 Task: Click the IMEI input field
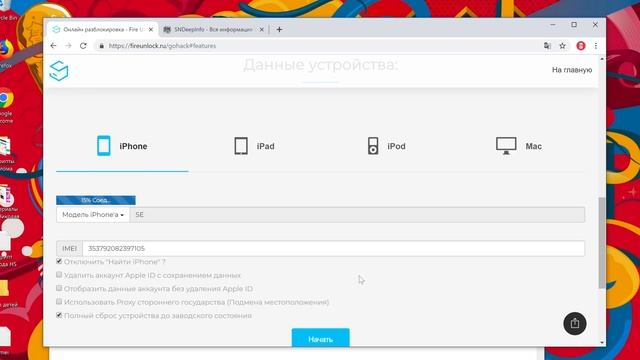[x=333, y=248]
